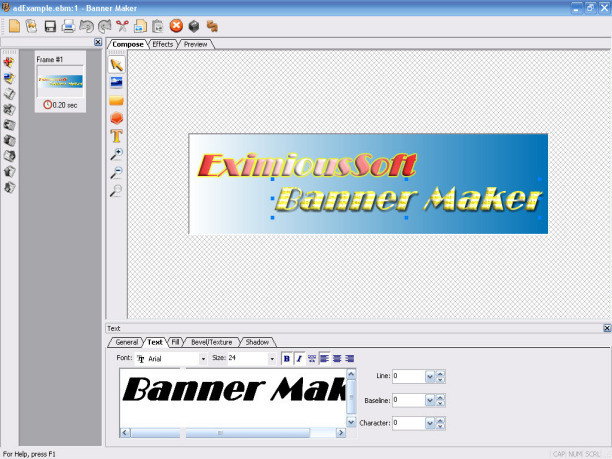Open the General properties tab

[x=126, y=342]
